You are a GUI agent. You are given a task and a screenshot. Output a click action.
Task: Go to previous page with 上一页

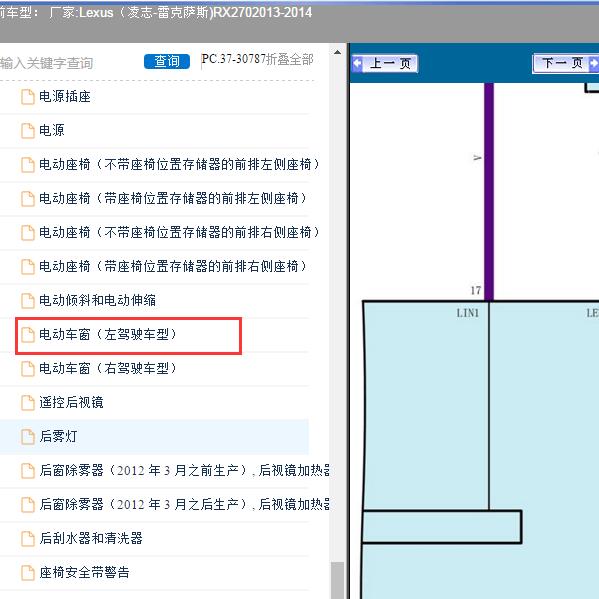(385, 63)
